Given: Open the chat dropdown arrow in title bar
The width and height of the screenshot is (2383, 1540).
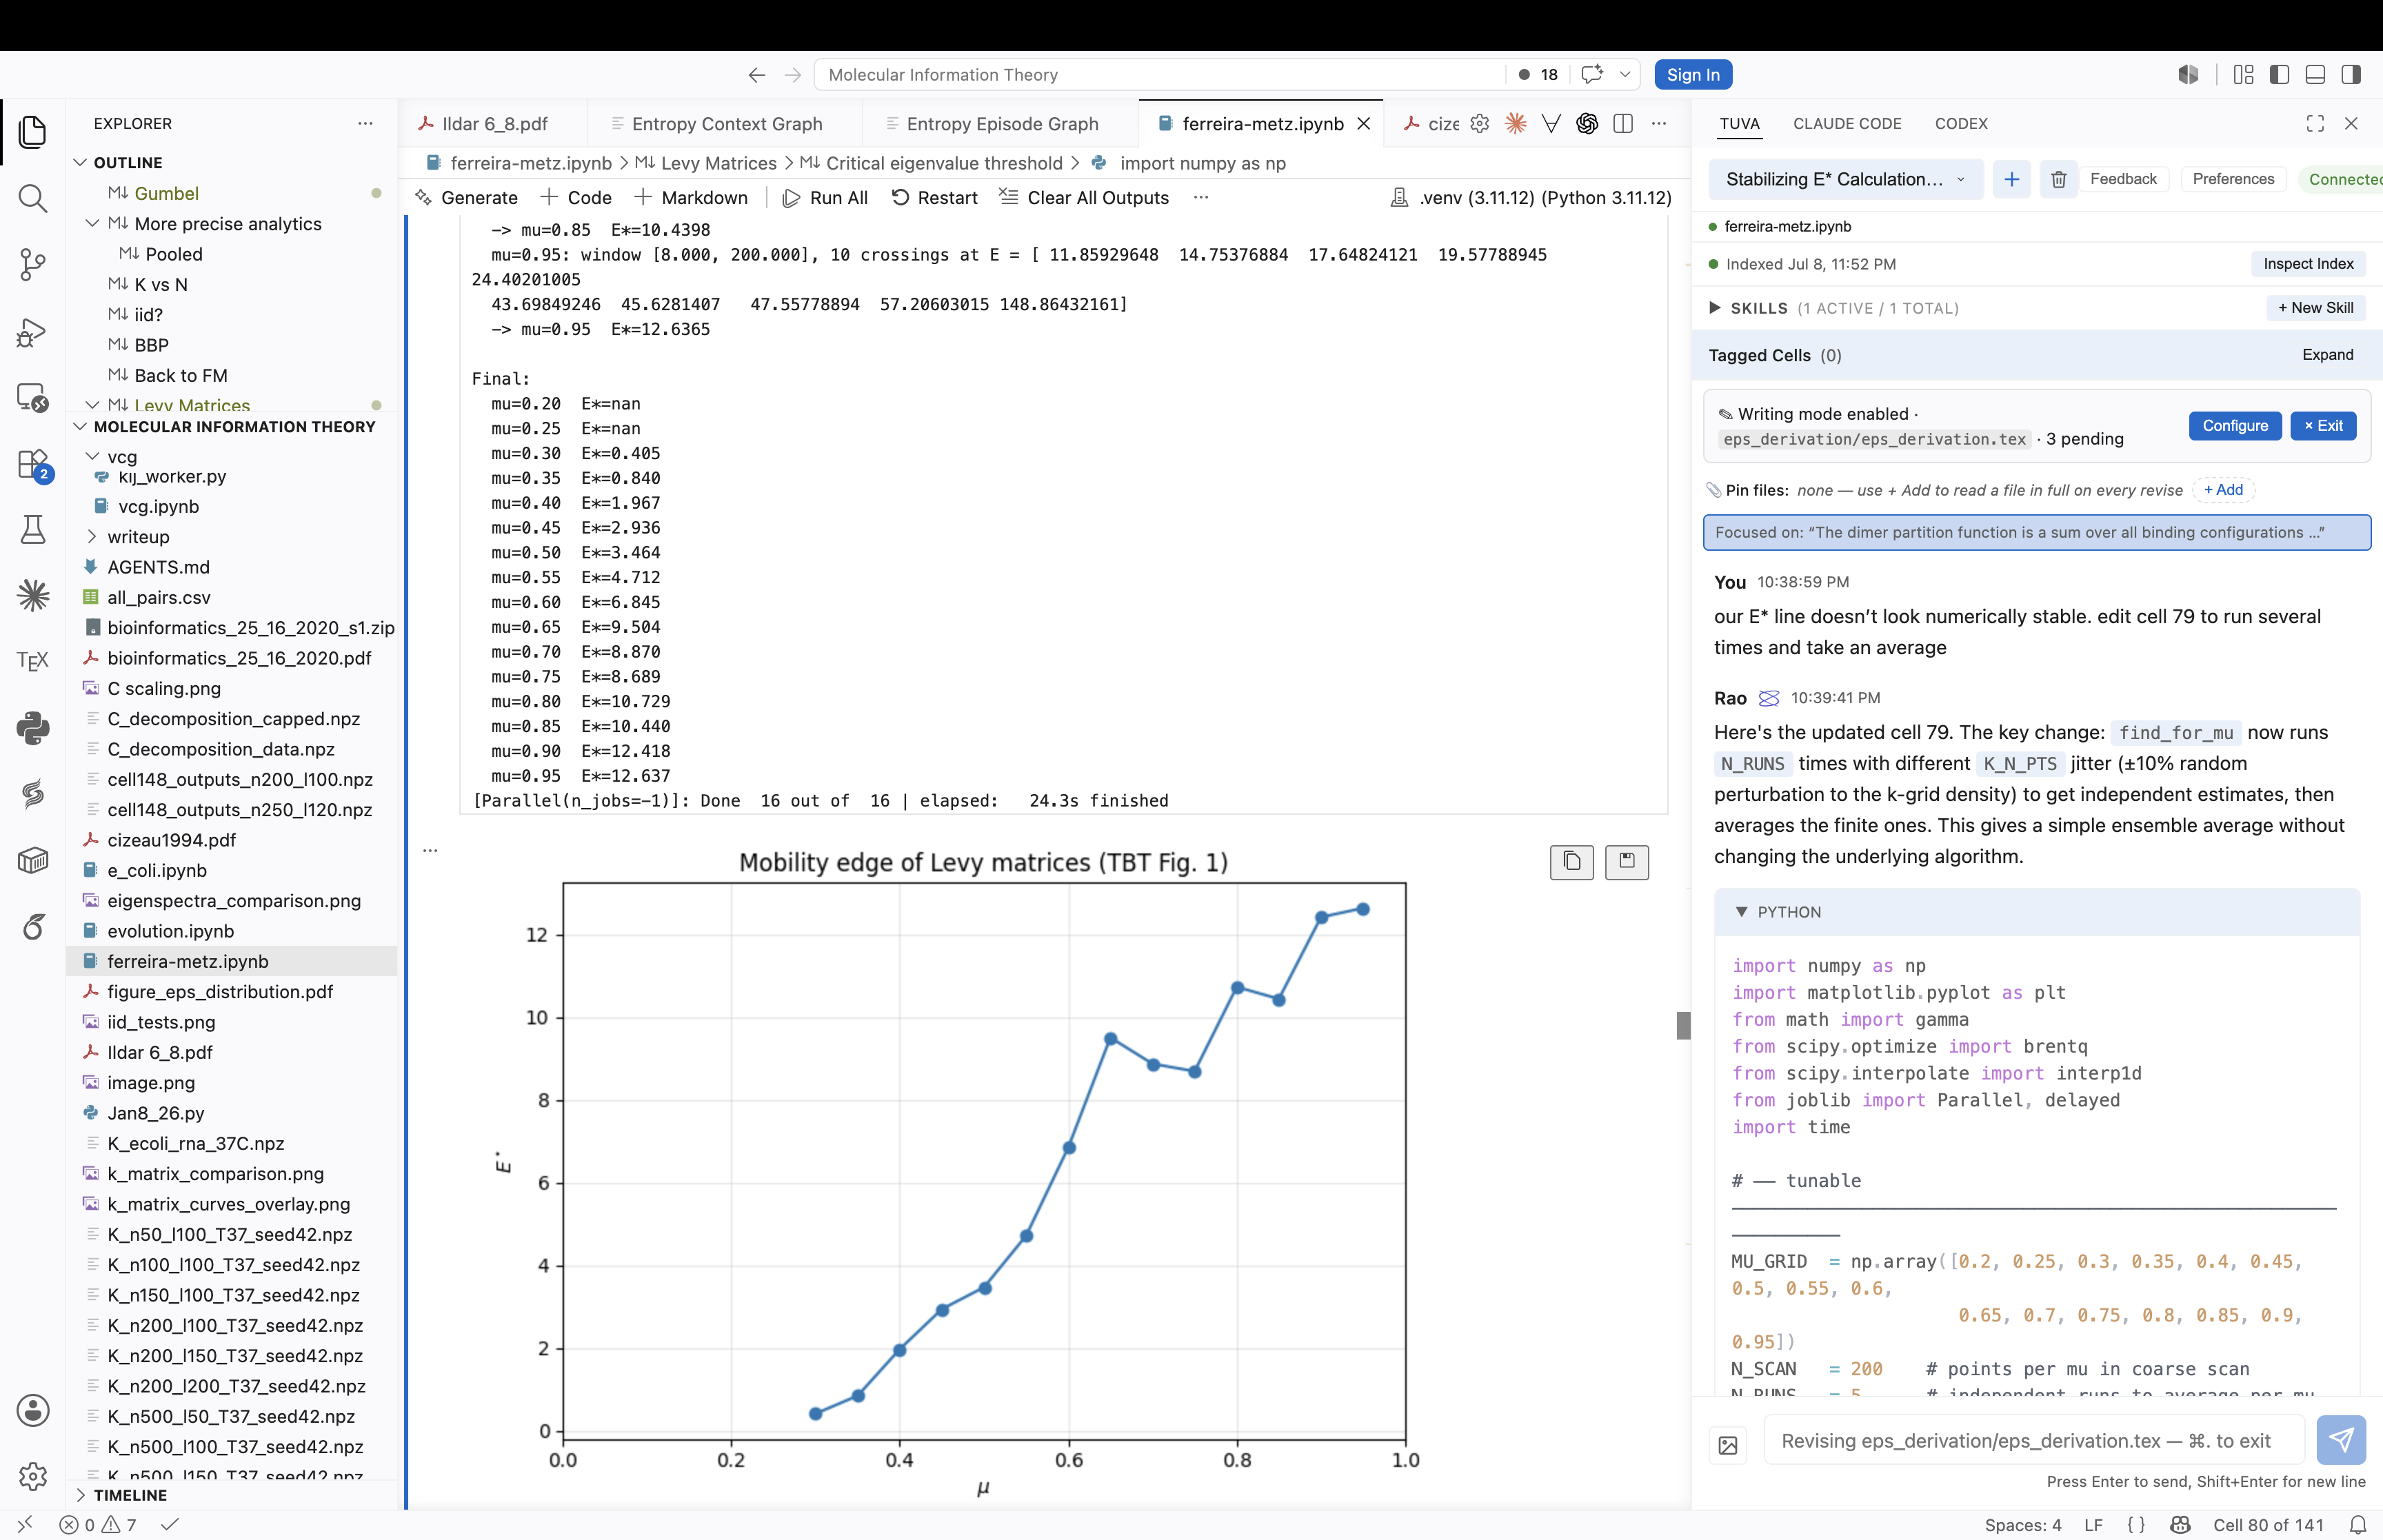Looking at the screenshot, I should point(1625,75).
